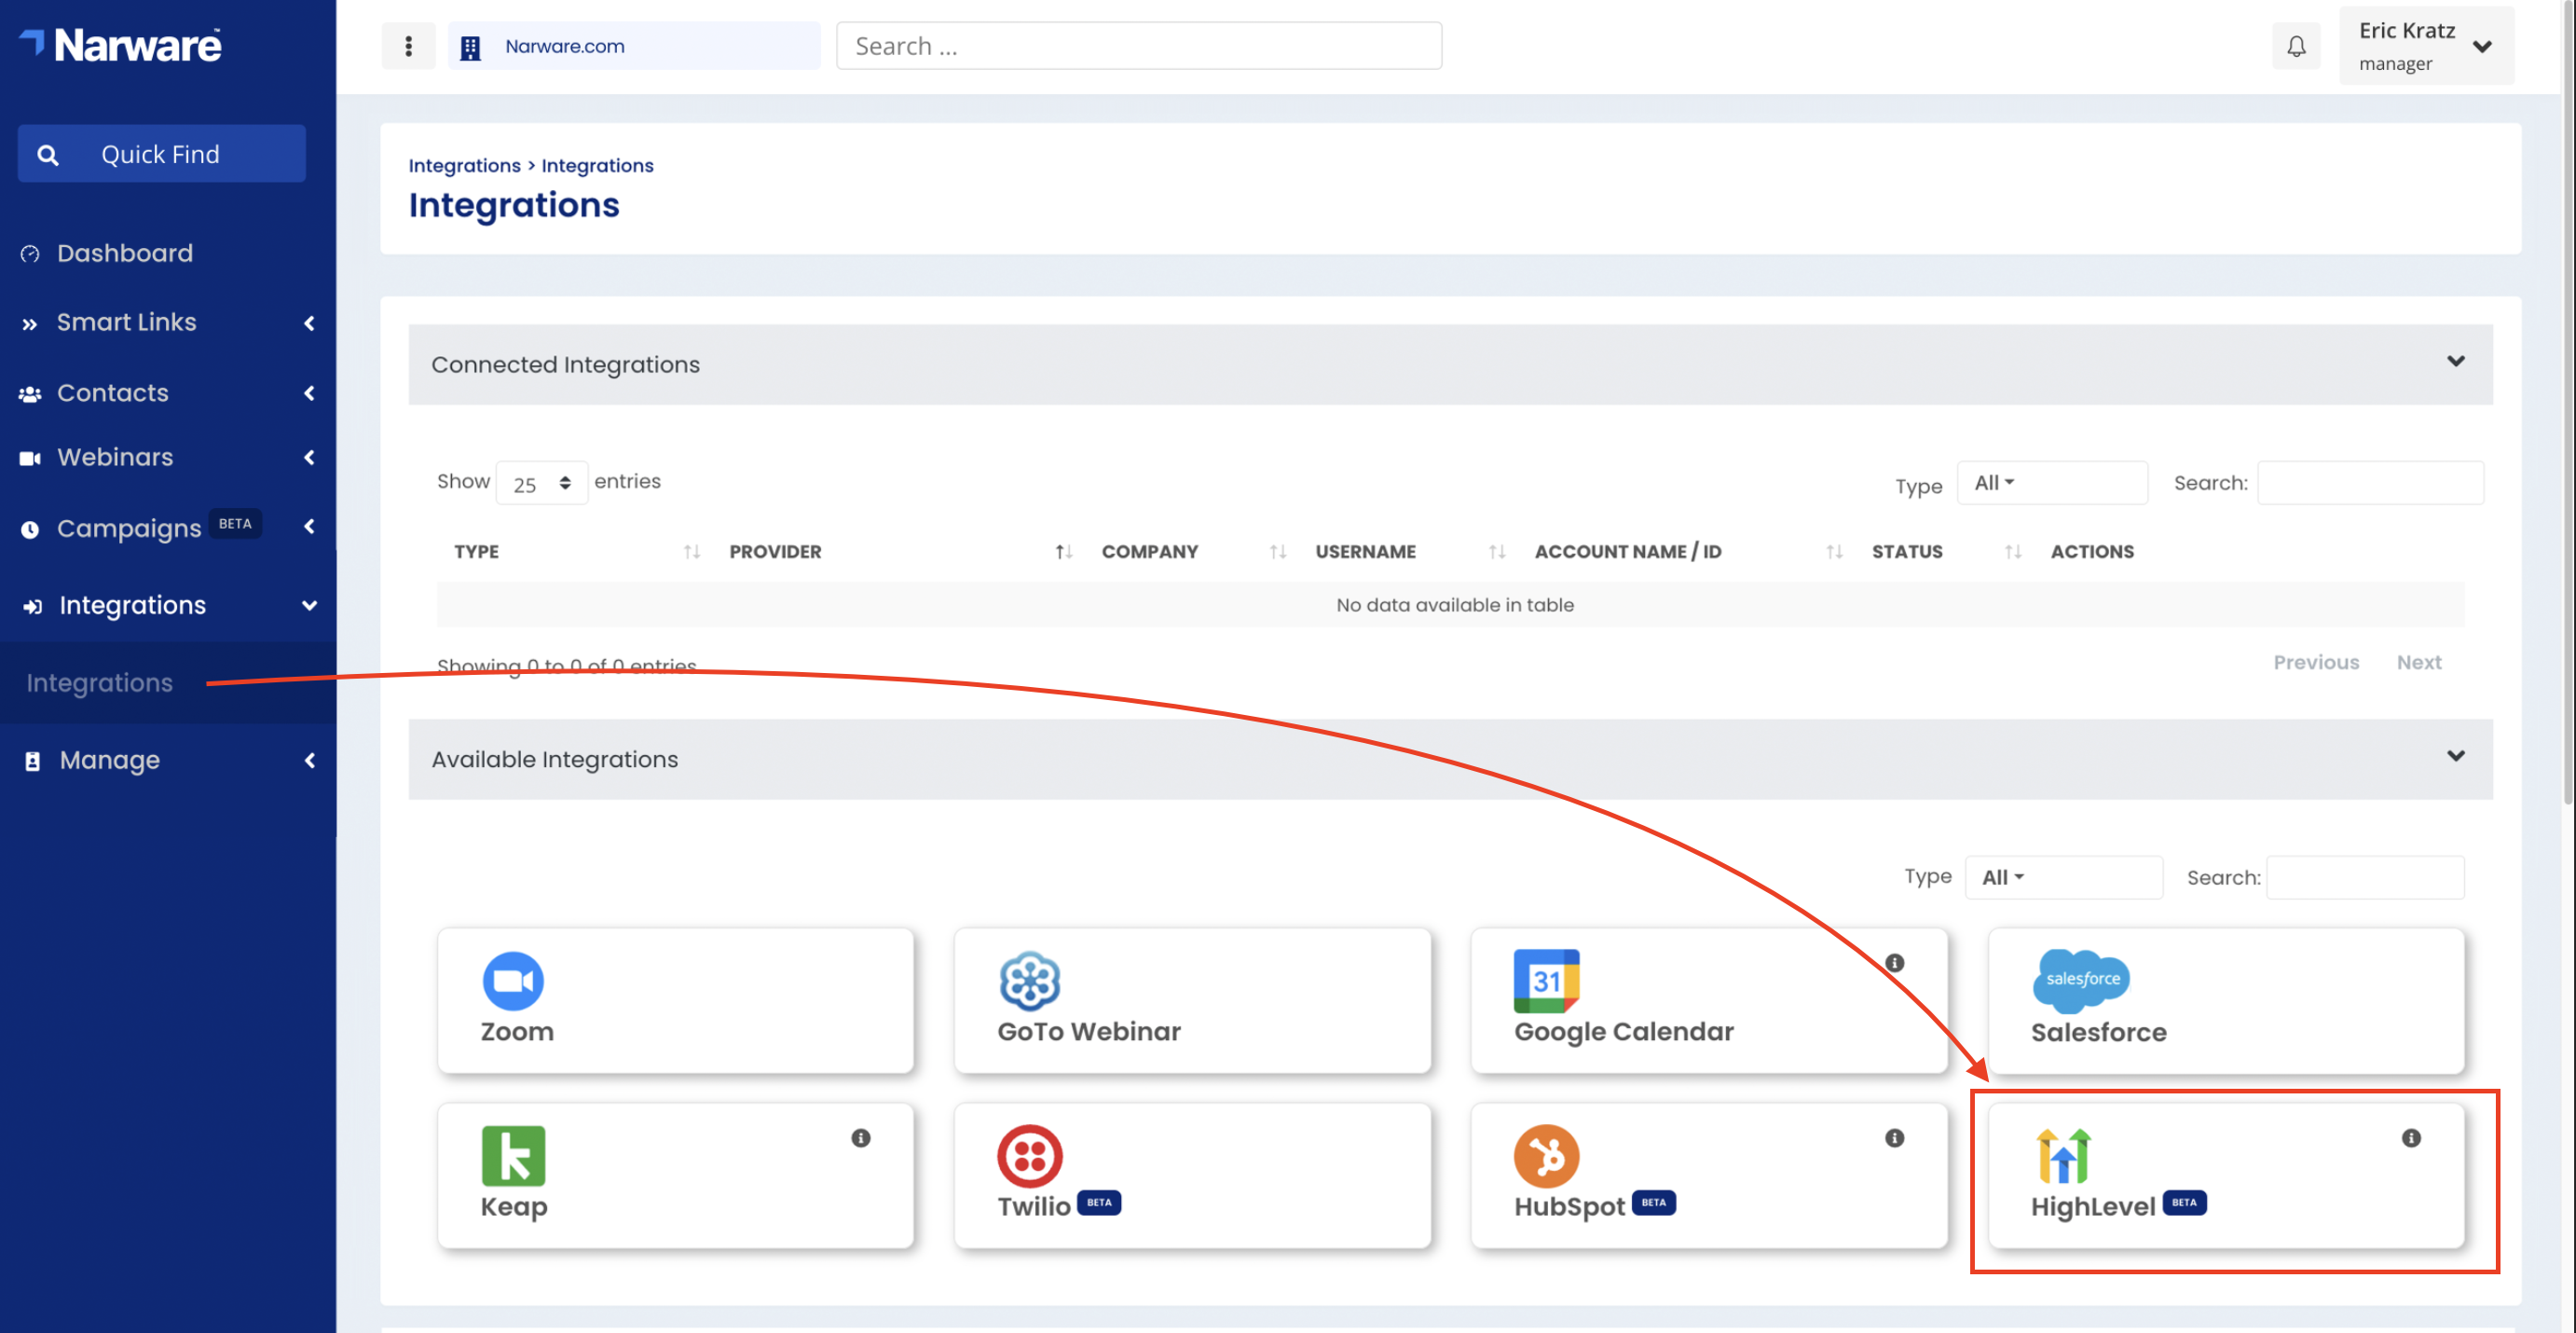Click the Integrations sign-in icon
The height and width of the screenshot is (1333, 2576).
(32, 606)
